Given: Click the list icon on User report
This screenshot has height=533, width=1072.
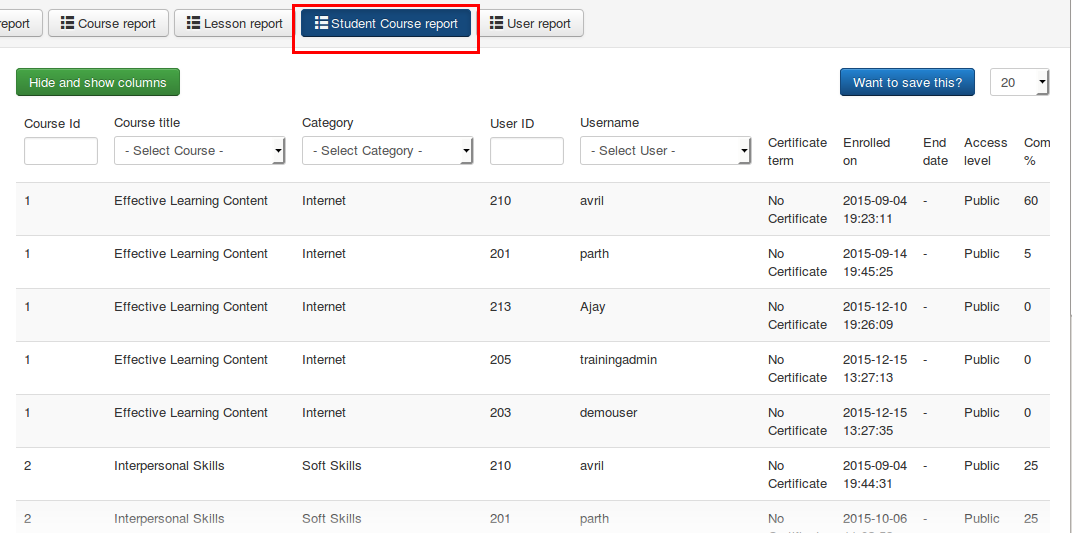Looking at the screenshot, I should coord(497,24).
